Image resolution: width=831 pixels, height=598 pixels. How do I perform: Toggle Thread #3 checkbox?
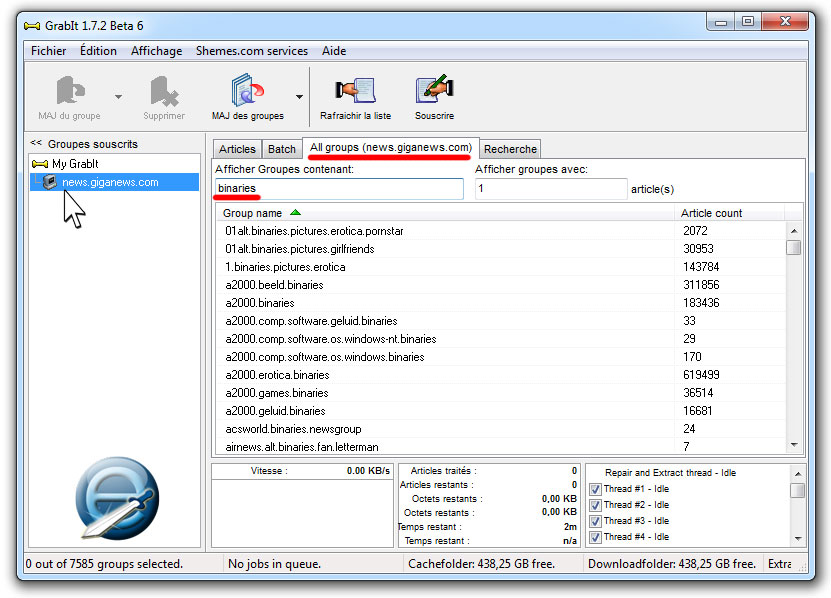595,521
